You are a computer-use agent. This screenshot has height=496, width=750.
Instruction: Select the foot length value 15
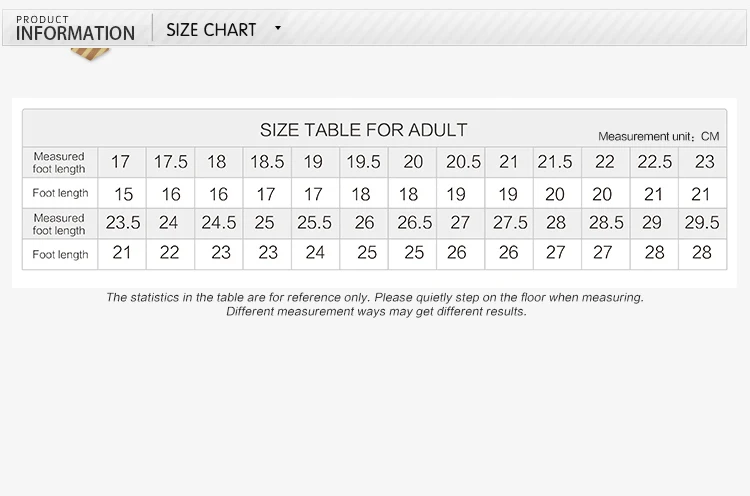click(x=122, y=194)
